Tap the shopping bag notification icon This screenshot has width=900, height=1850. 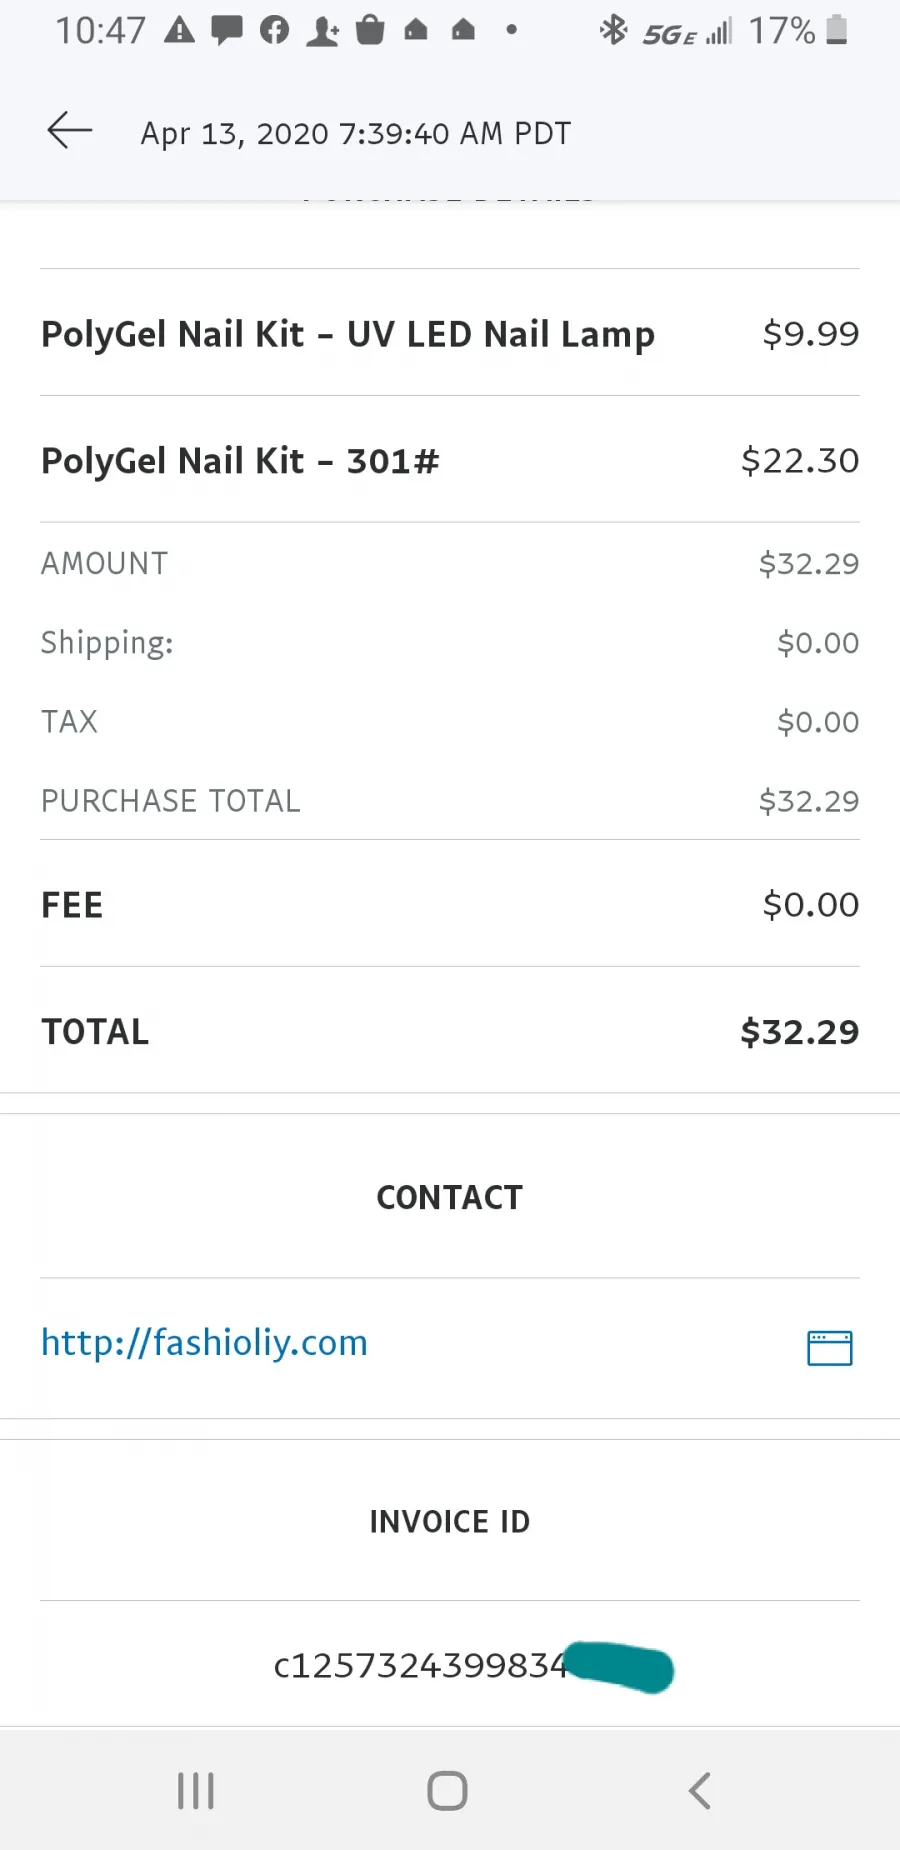(370, 30)
